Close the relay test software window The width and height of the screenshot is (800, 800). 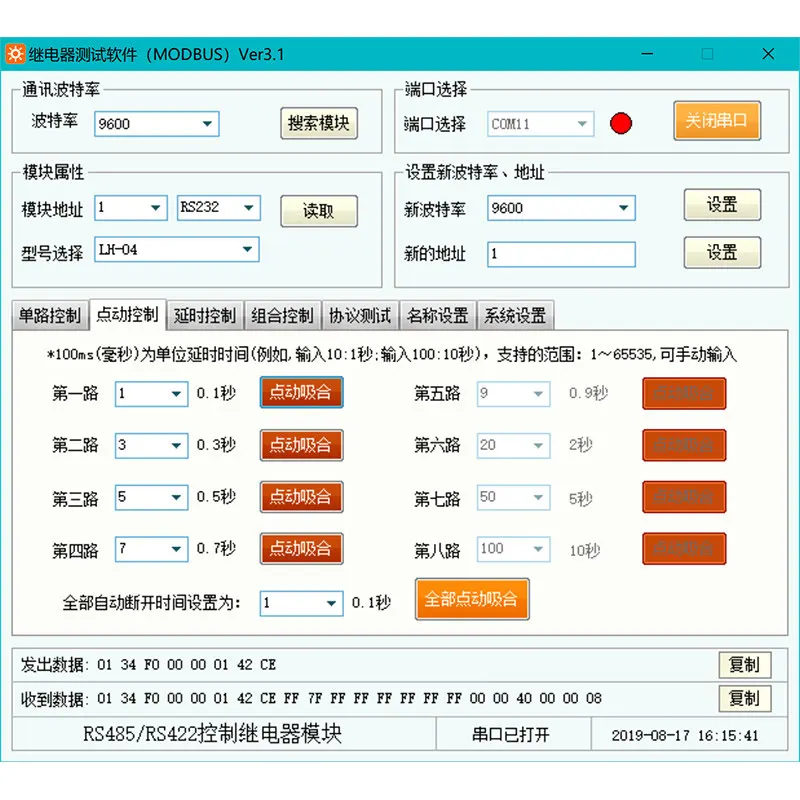pos(768,54)
